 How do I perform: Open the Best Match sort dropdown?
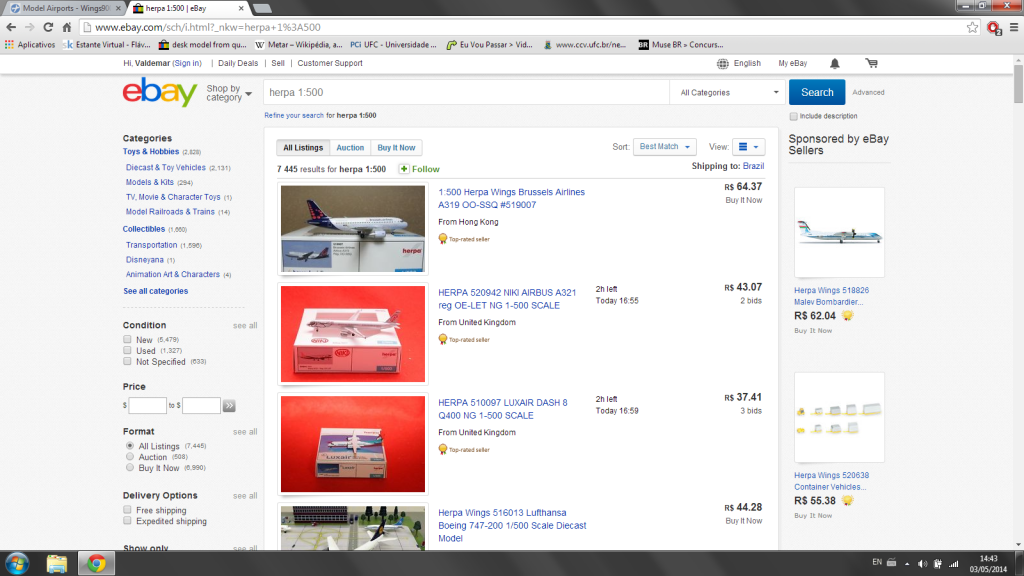(x=664, y=147)
